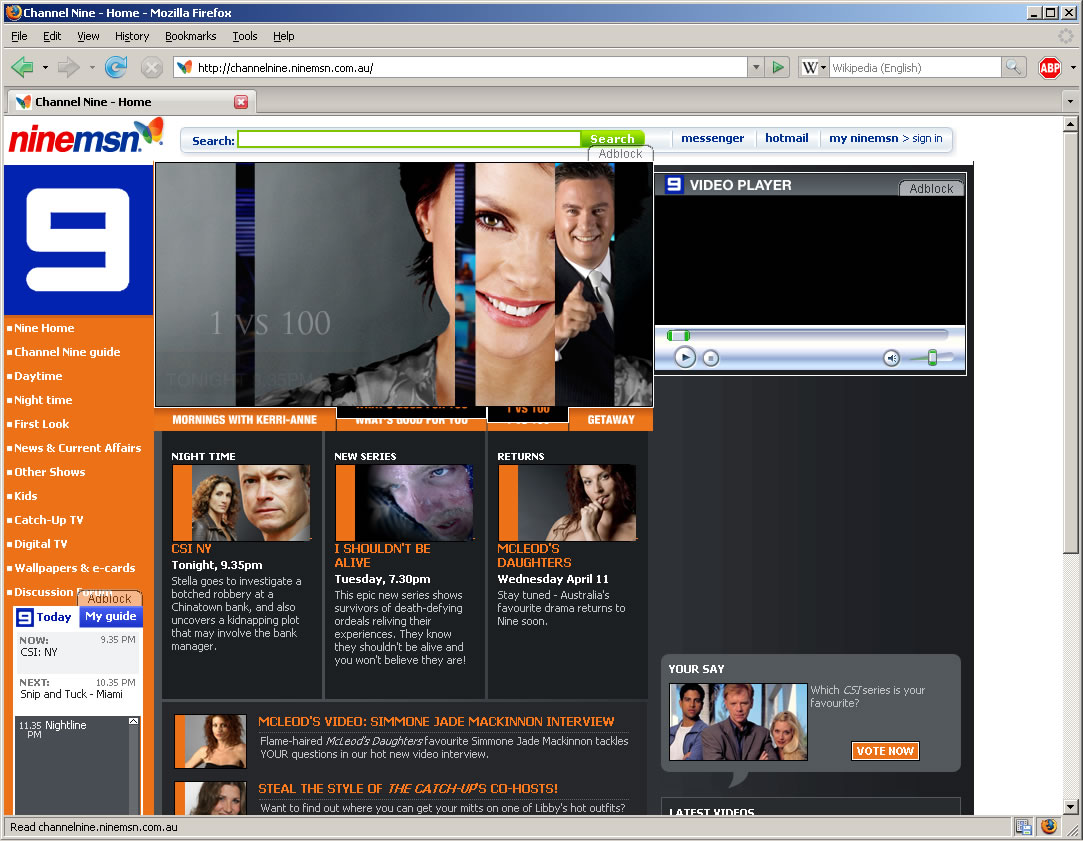
Task: Expand the address bar URL history dropdown
Action: 755,67
